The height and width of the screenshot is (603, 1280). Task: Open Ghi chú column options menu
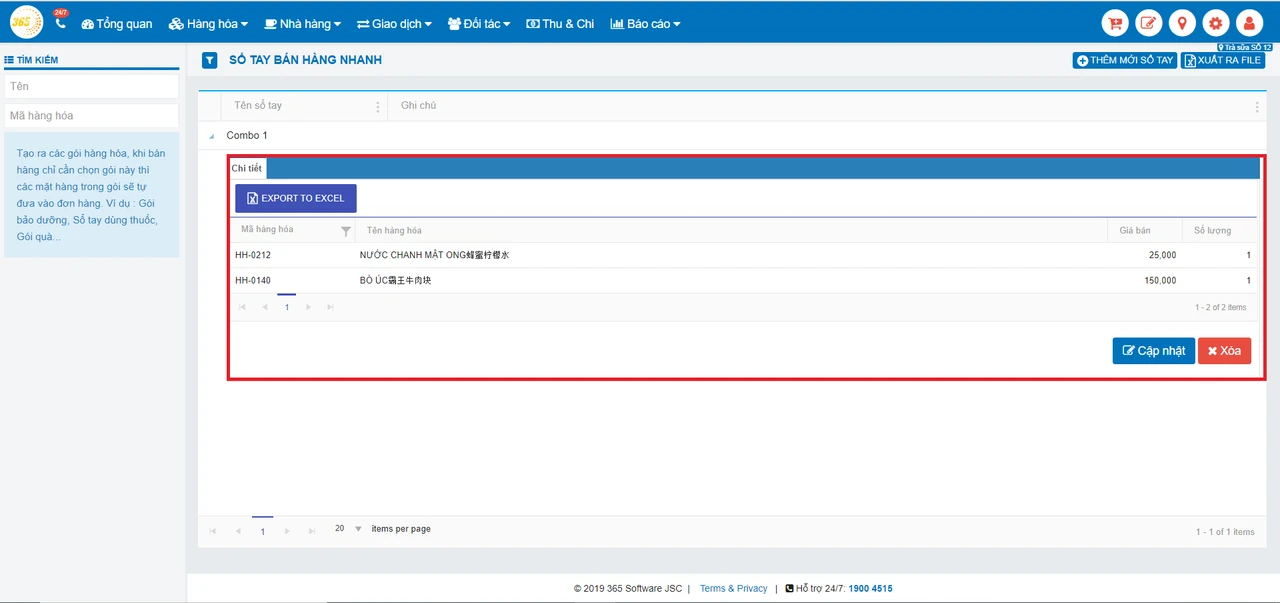point(1257,106)
